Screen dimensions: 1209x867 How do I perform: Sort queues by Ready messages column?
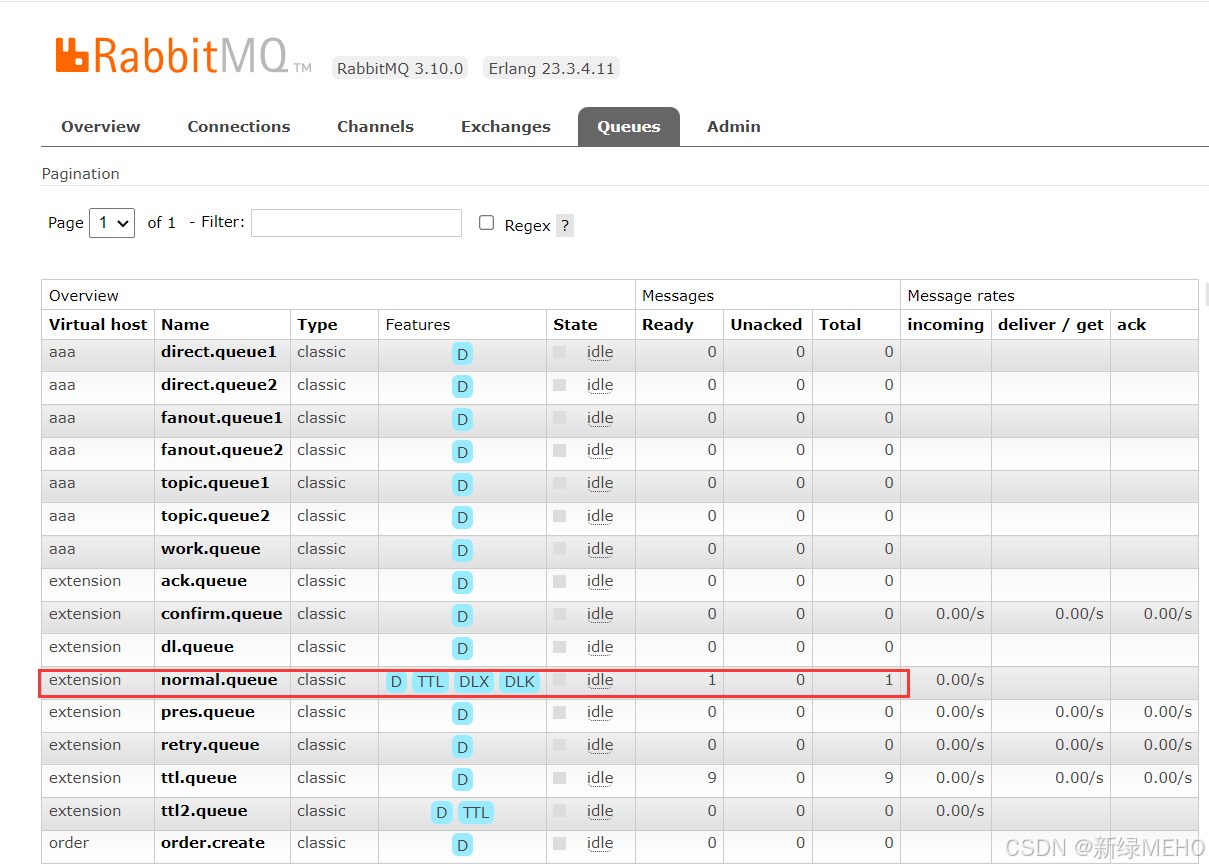667,325
